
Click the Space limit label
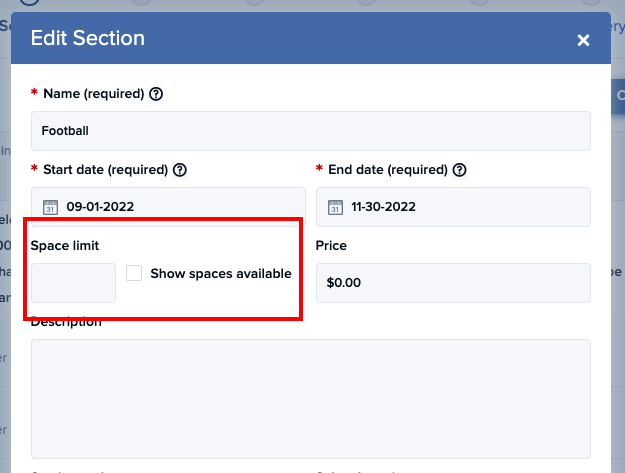[x=65, y=245]
